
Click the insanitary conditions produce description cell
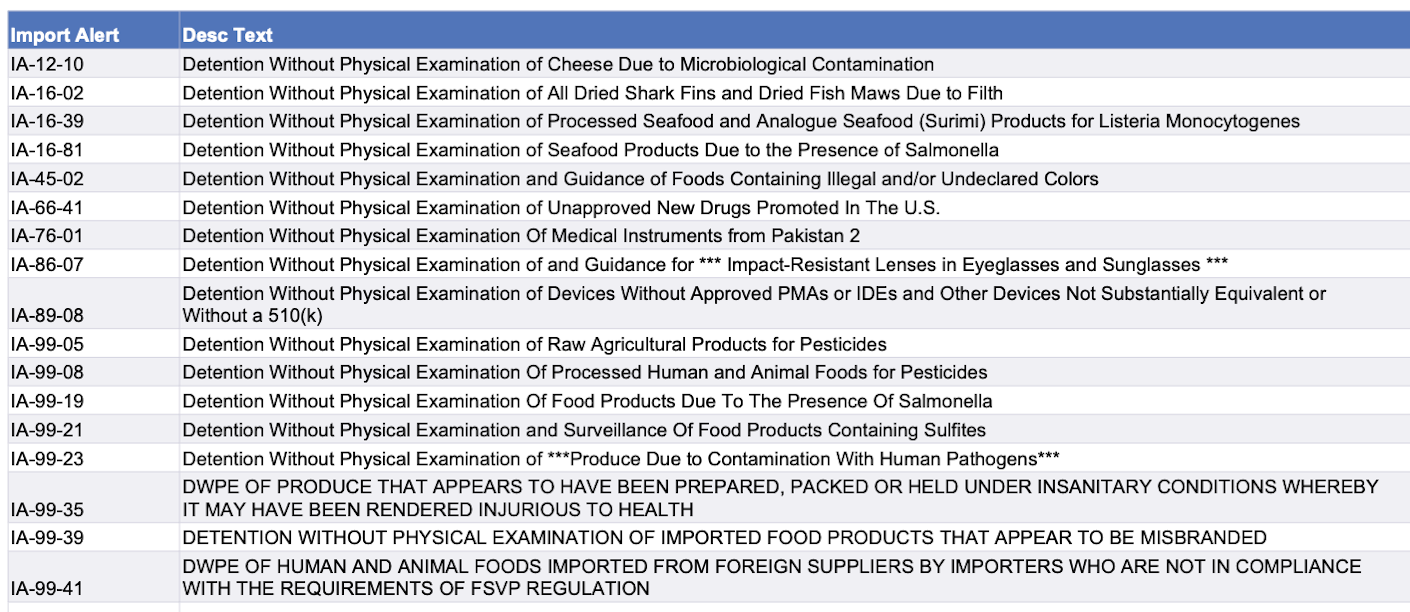coord(780,497)
